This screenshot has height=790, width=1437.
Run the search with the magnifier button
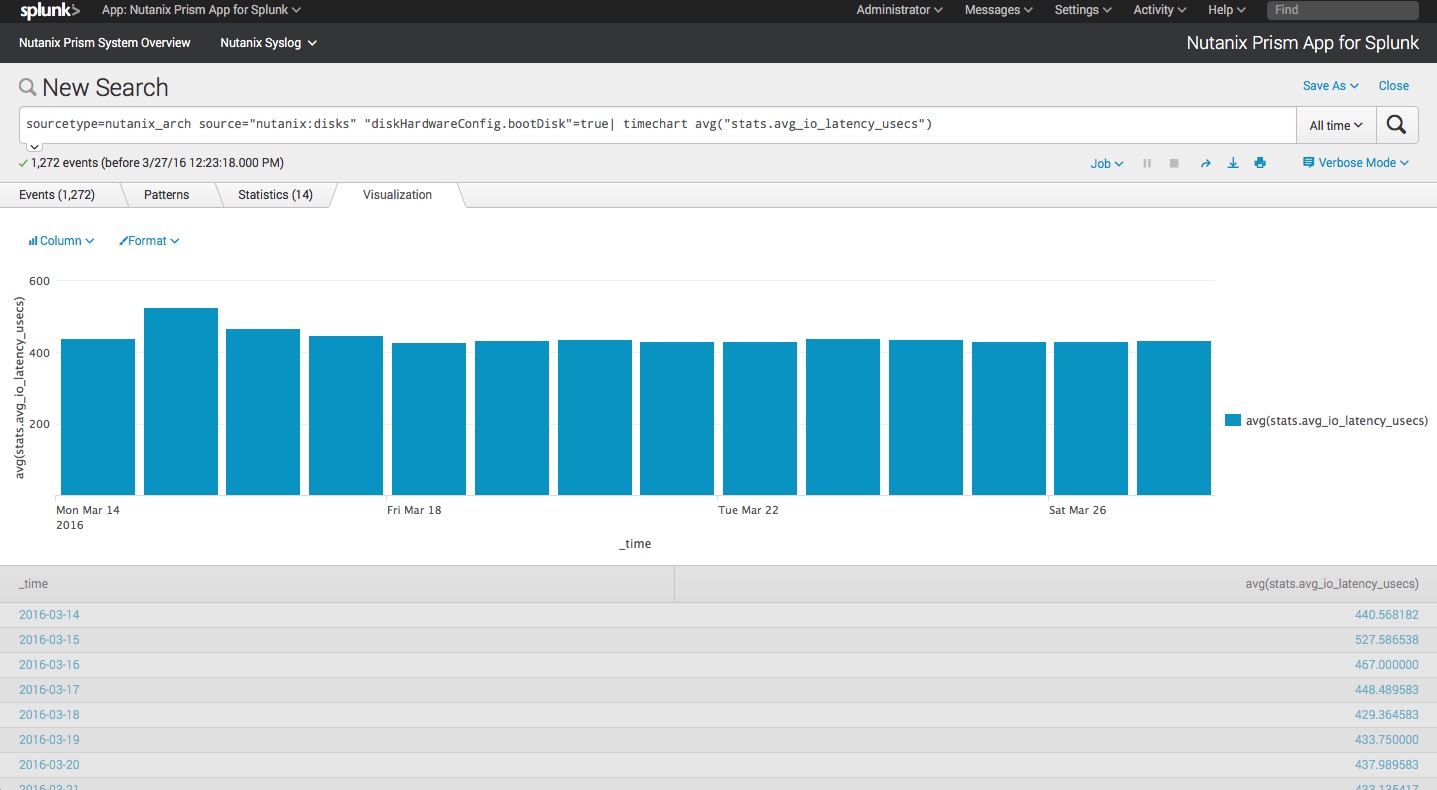(x=1397, y=125)
